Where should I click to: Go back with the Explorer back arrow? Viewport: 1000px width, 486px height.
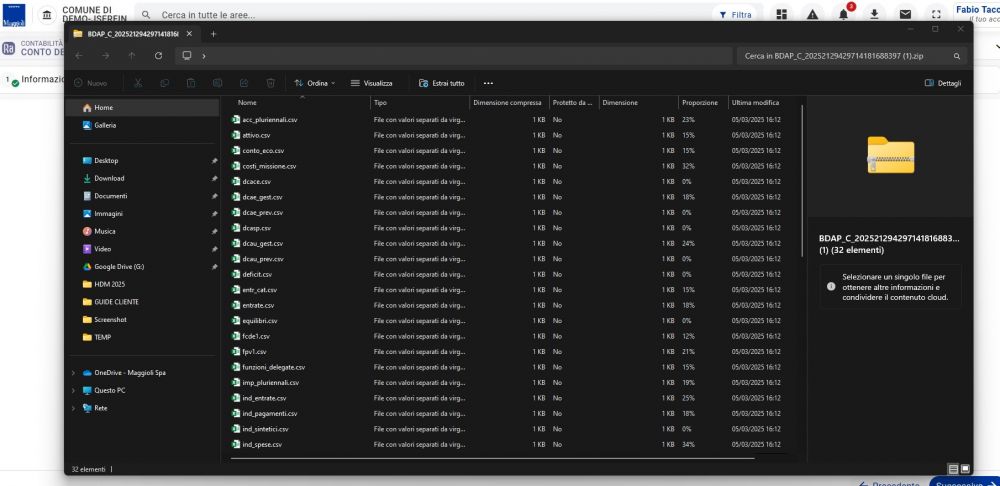point(78,55)
